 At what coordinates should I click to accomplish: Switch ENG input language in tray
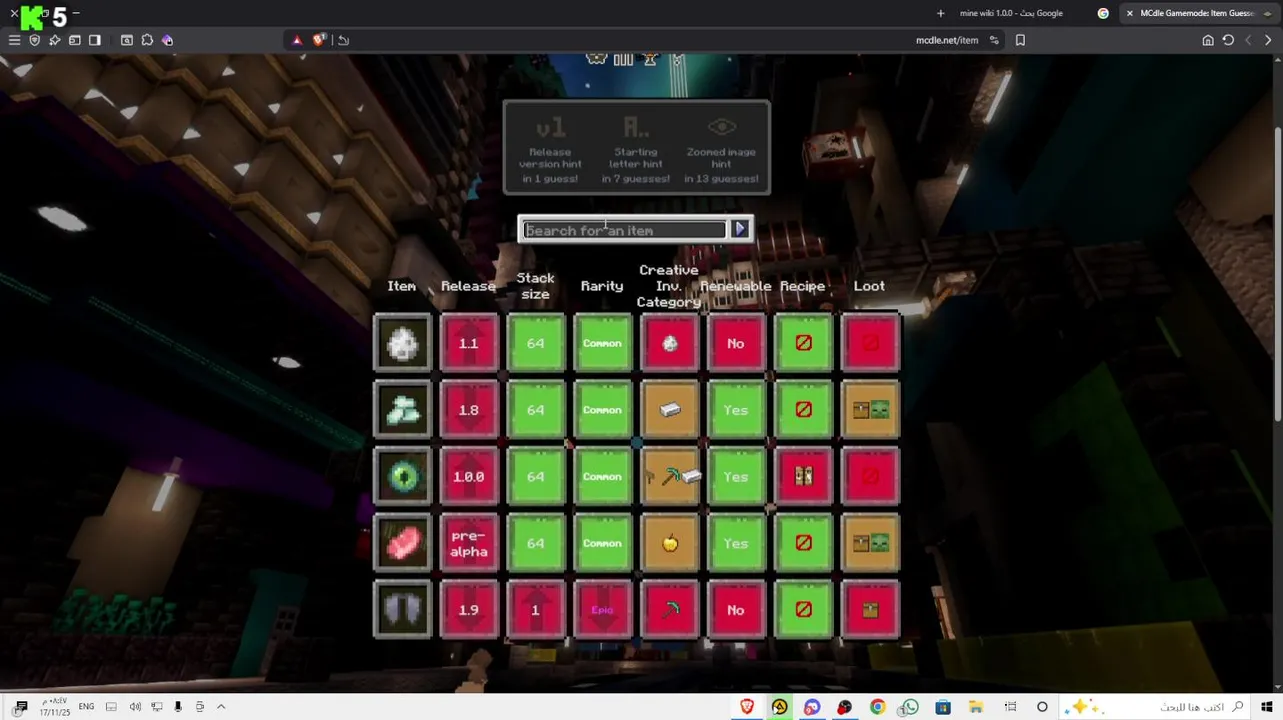pyautogui.click(x=86, y=707)
